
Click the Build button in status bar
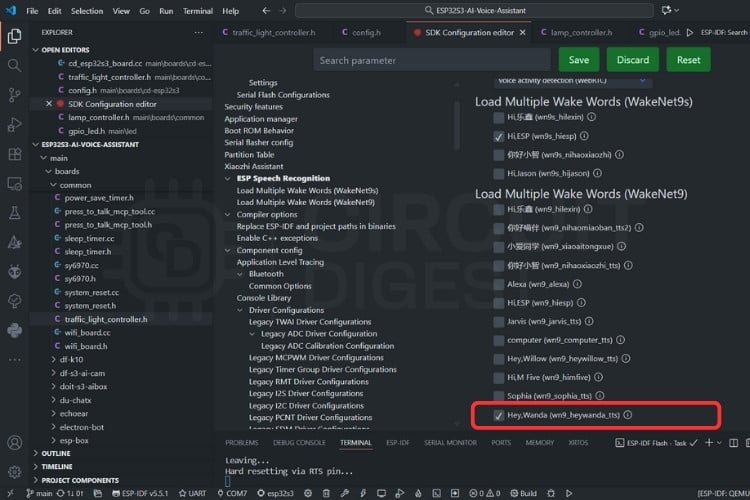tap(523, 493)
